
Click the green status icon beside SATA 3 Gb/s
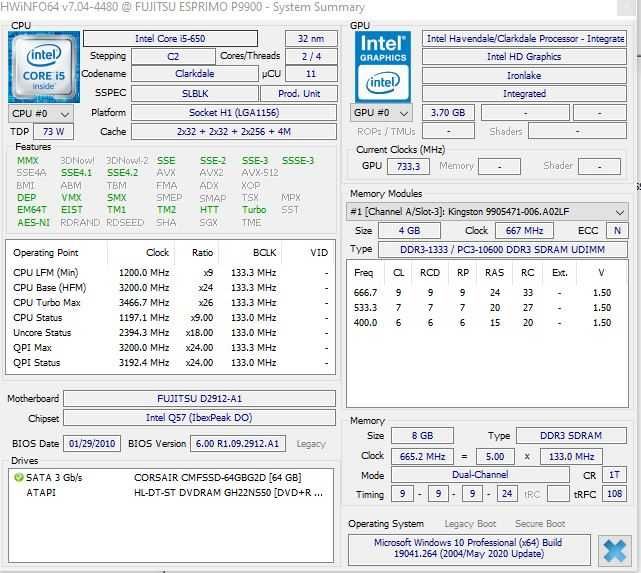tap(18, 477)
